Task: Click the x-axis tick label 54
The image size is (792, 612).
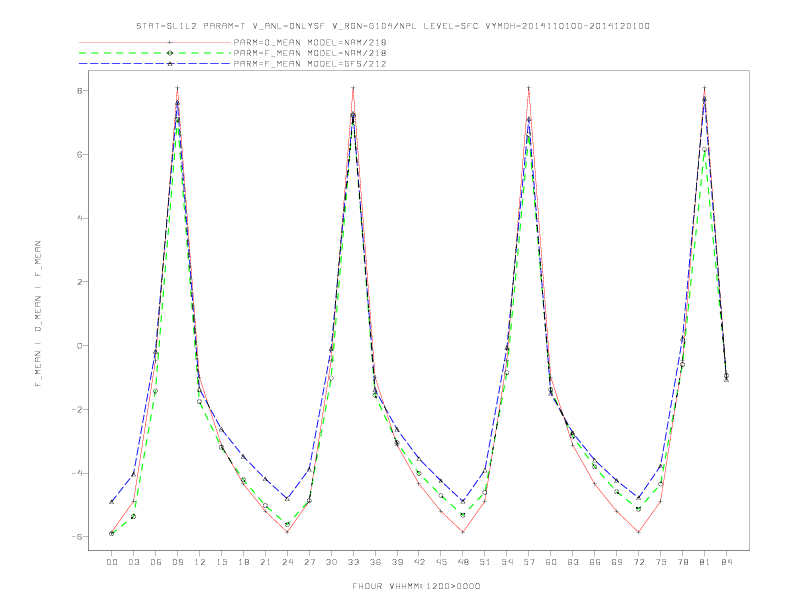Action: 507,562
